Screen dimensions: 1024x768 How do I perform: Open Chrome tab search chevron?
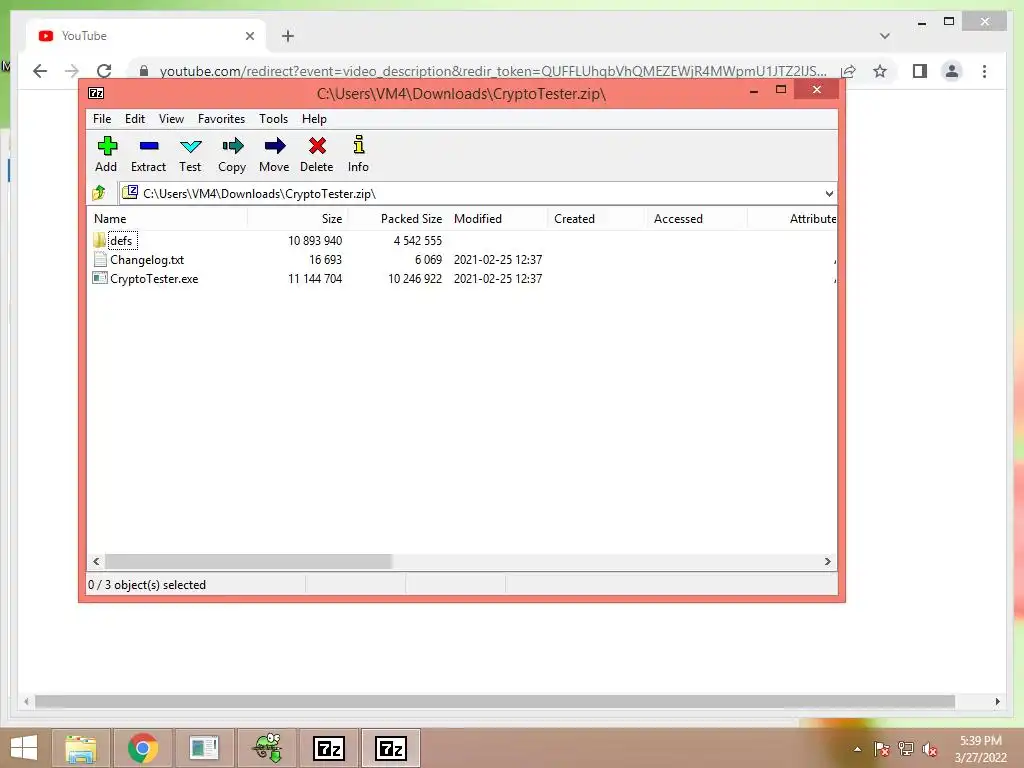coord(884,36)
